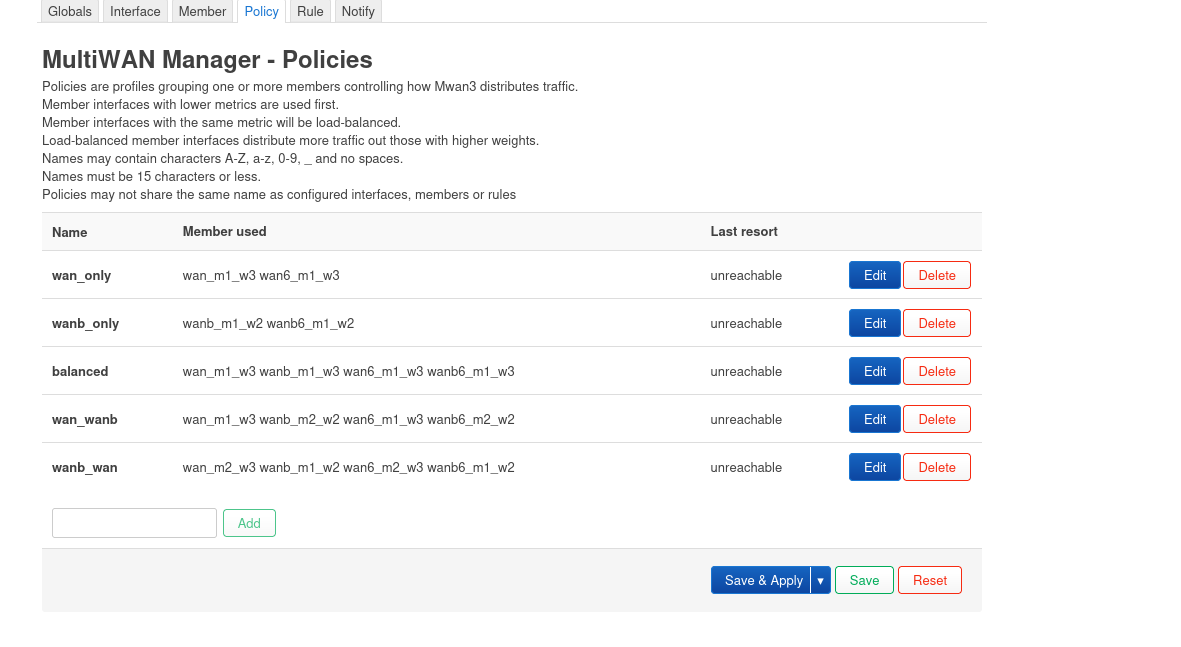
Task: Edit the balanced policy
Action: click(874, 371)
